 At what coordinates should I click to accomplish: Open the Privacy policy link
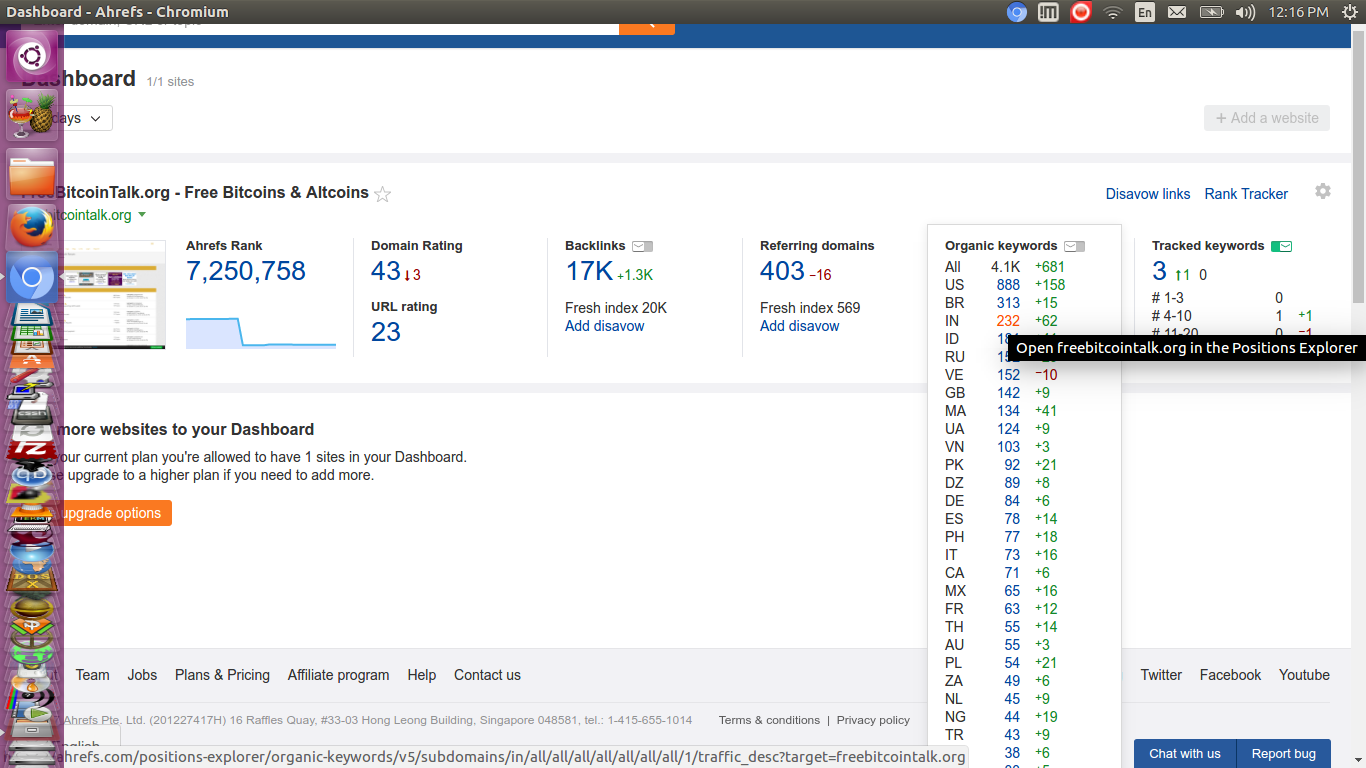point(873,720)
